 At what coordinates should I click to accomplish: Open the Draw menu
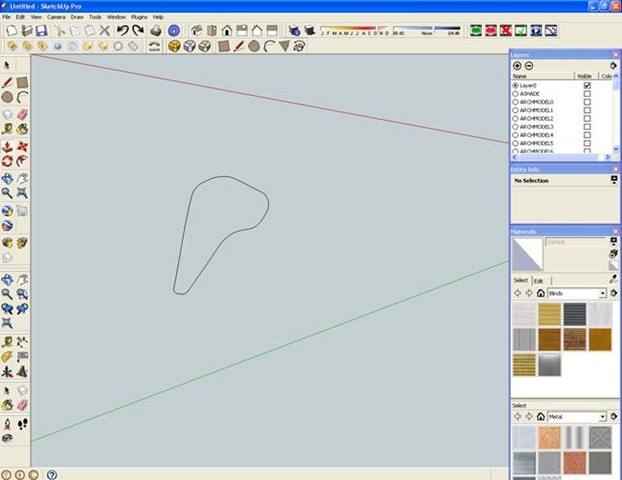tap(77, 17)
